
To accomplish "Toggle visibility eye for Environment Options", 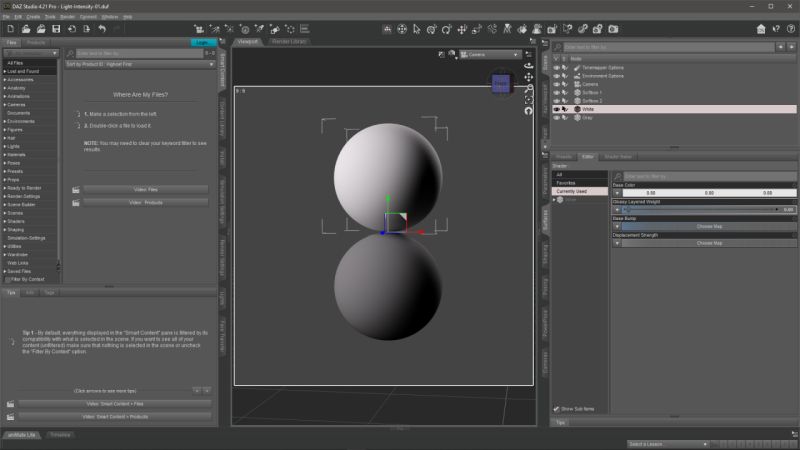I will point(557,76).
